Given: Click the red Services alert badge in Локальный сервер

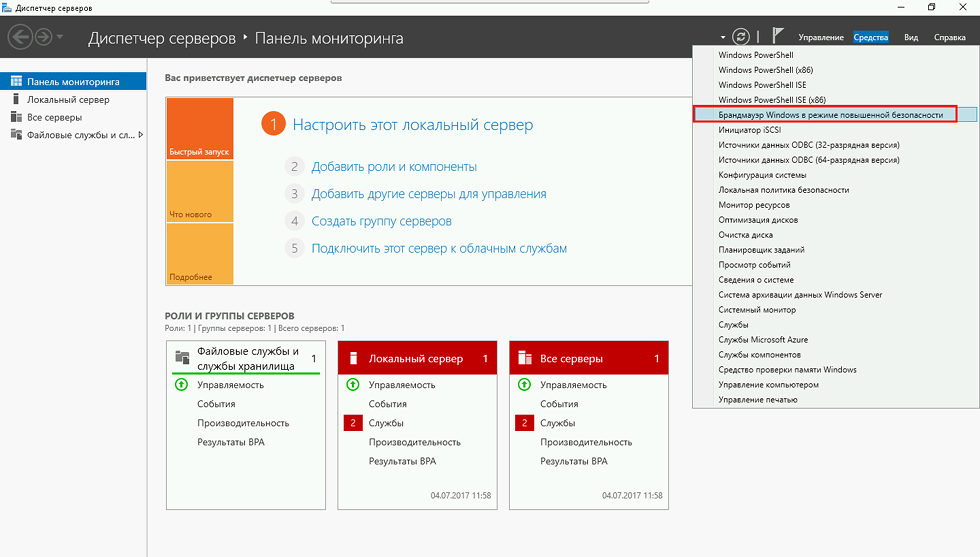Looking at the screenshot, I should coord(352,423).
